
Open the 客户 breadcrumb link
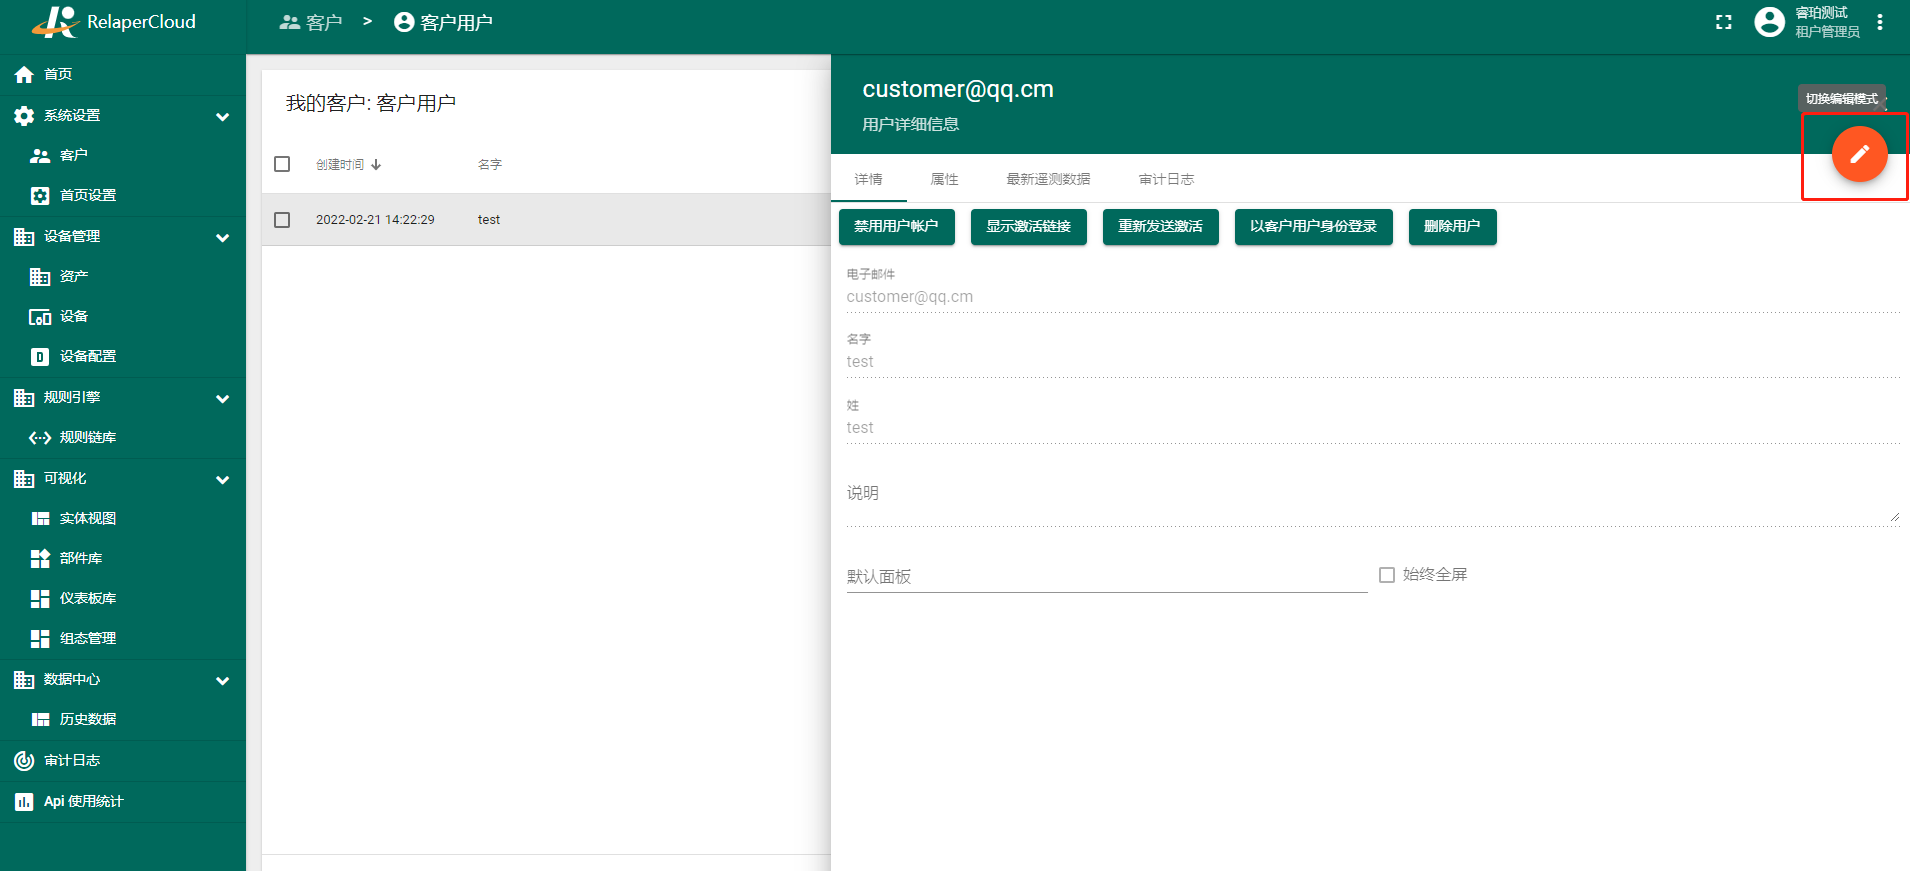tap(311, 22)
